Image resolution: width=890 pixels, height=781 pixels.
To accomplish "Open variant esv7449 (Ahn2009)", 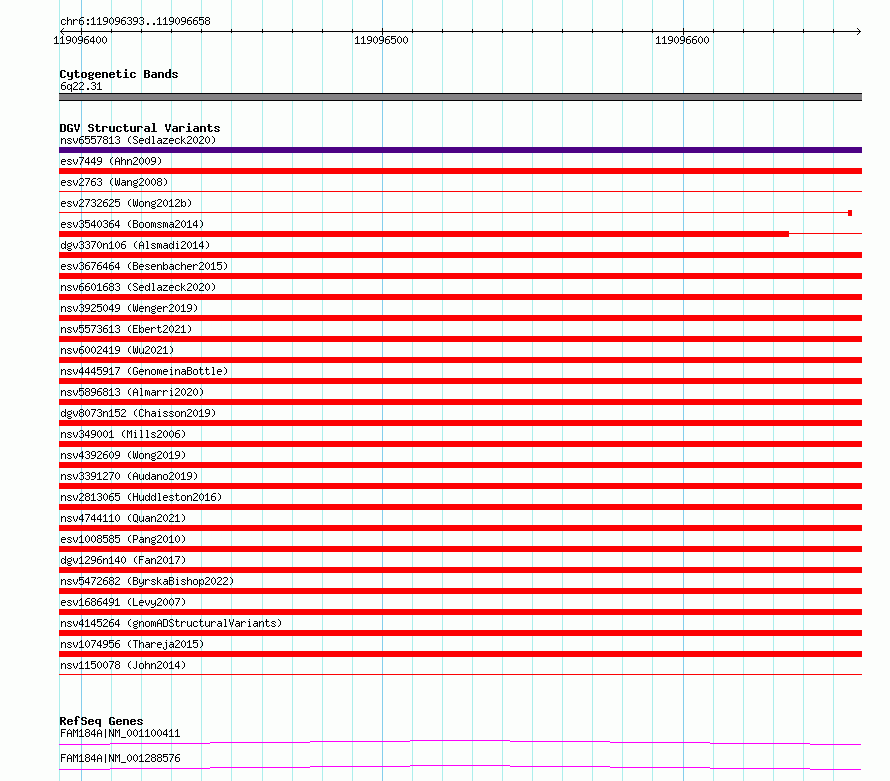I will (x=111, y=161).
